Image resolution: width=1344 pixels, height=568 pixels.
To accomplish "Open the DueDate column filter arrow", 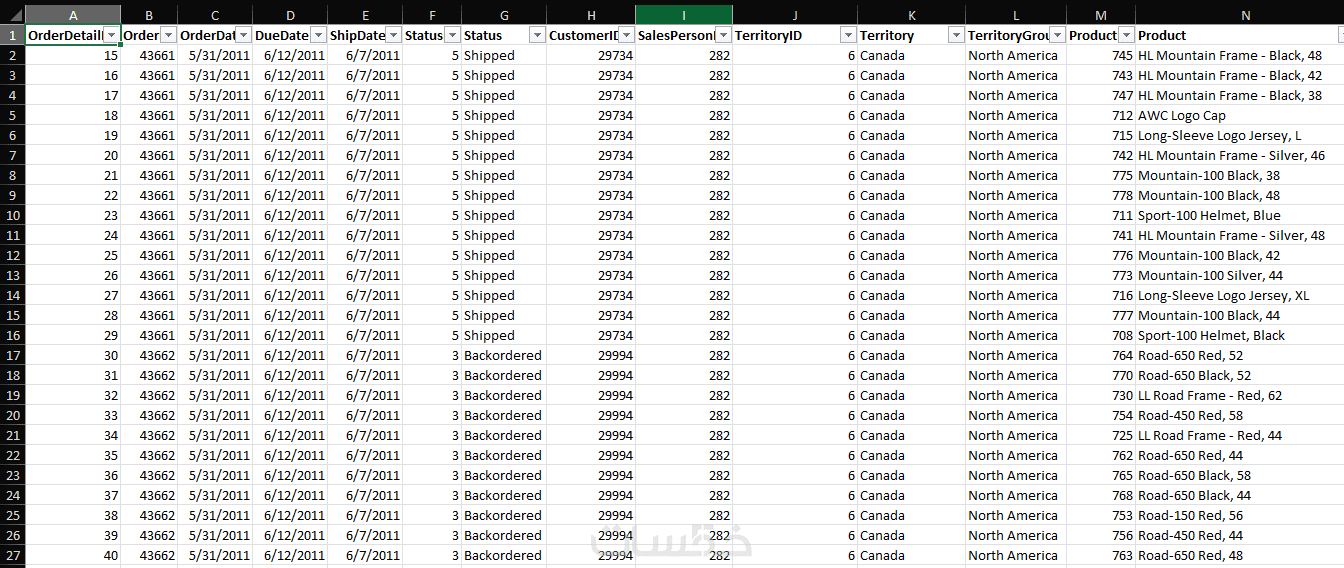I will tap(318, 35).
